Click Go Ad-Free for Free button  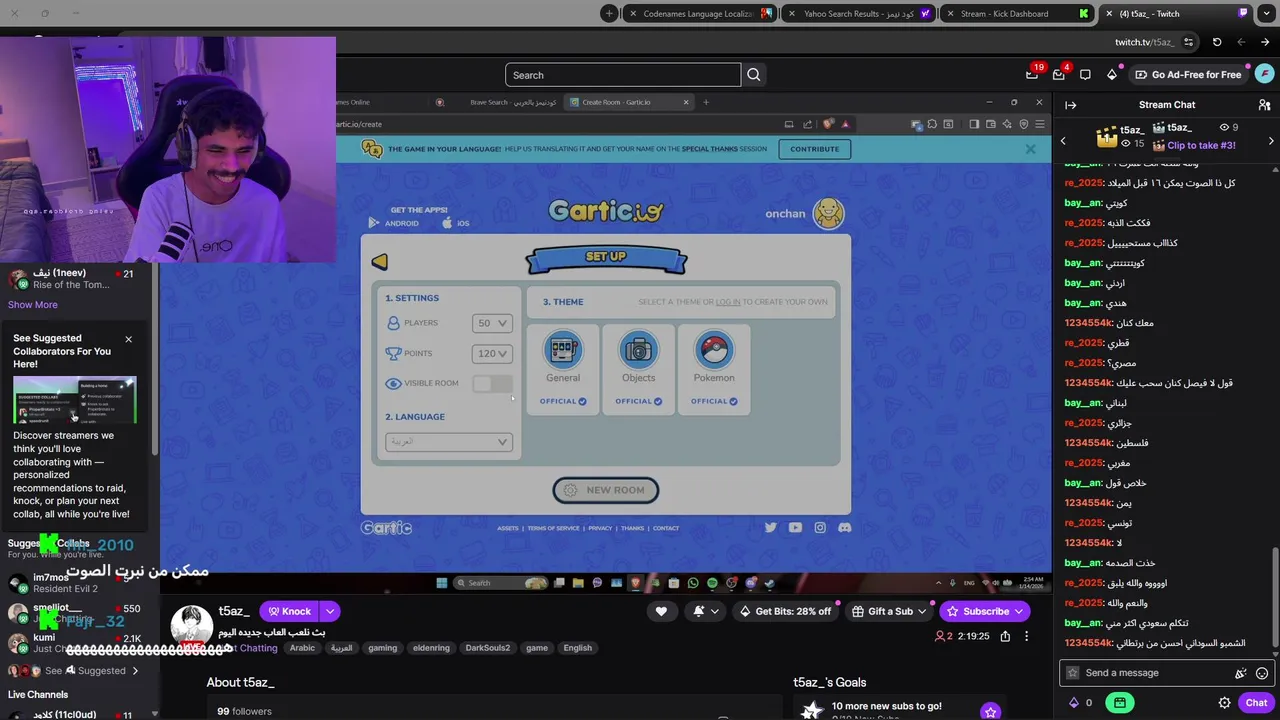click(x=1188, y=75)
